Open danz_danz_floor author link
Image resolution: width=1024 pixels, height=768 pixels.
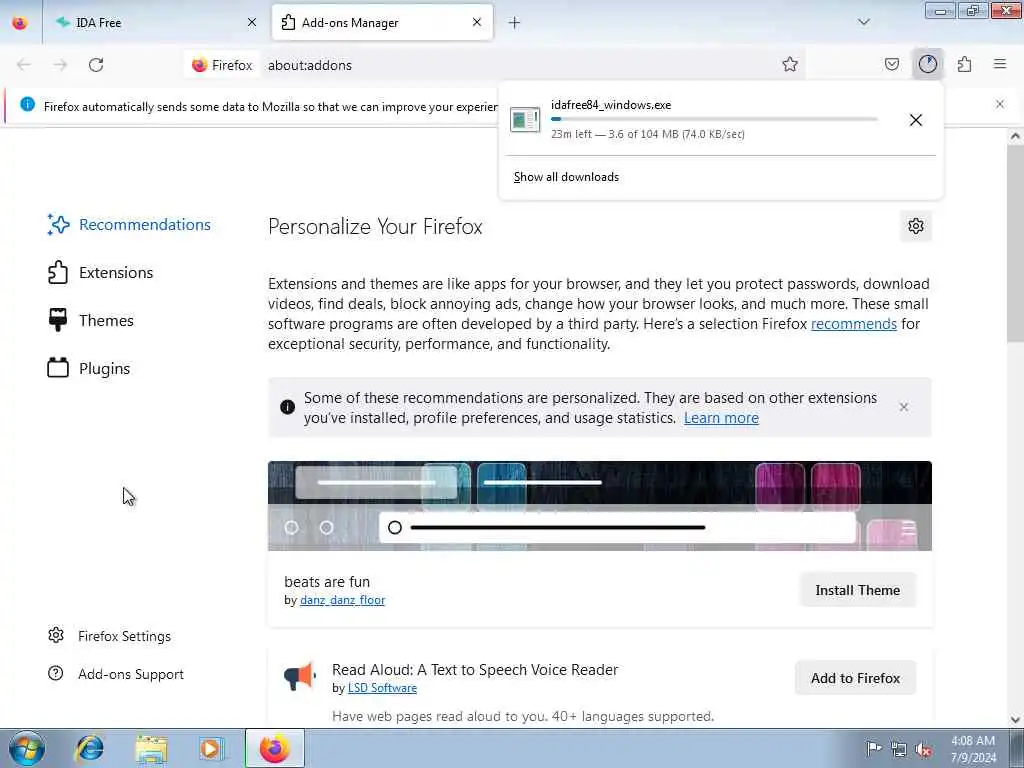[x=342, y=600]
